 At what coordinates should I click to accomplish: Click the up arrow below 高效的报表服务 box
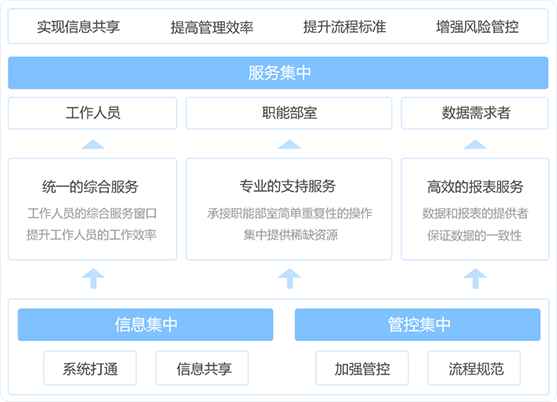coord(475,278)
